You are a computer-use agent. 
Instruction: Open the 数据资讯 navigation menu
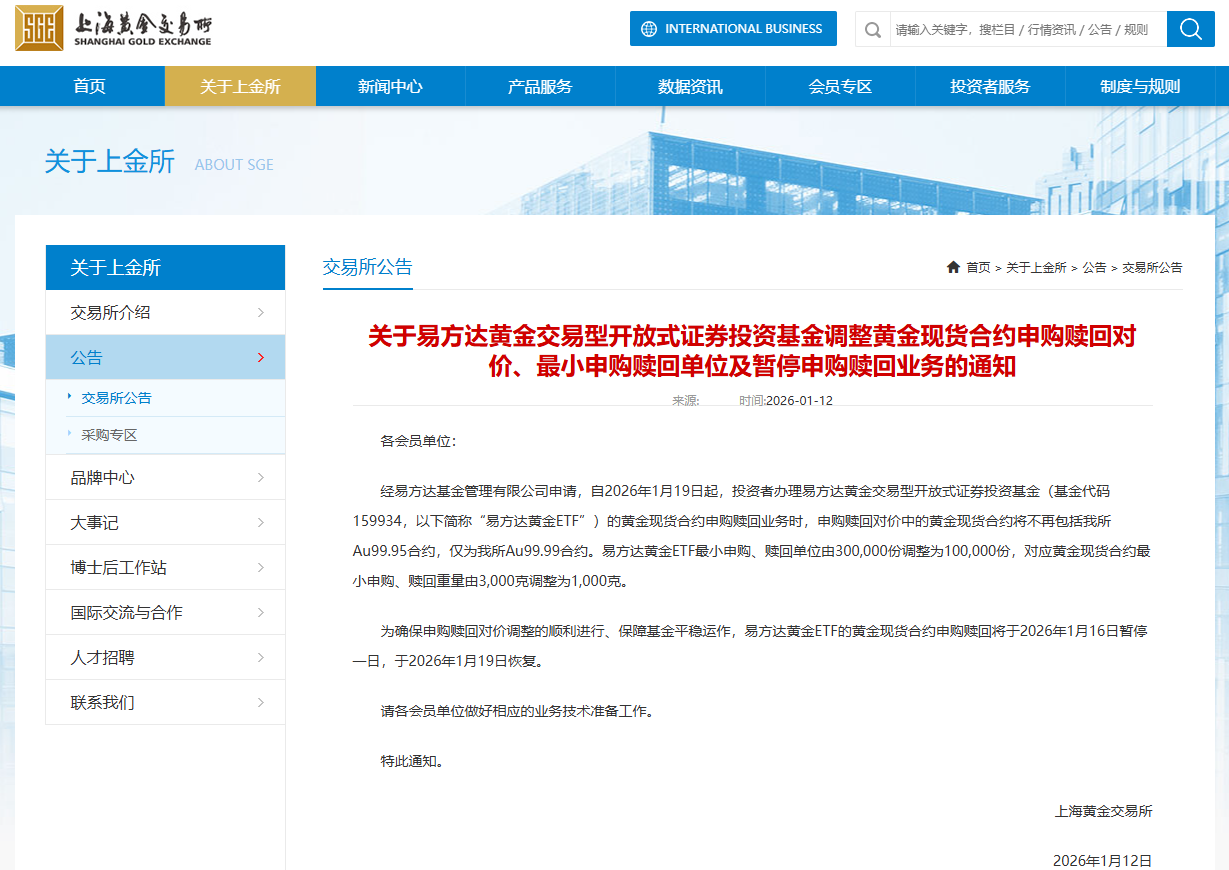[690, 86]
